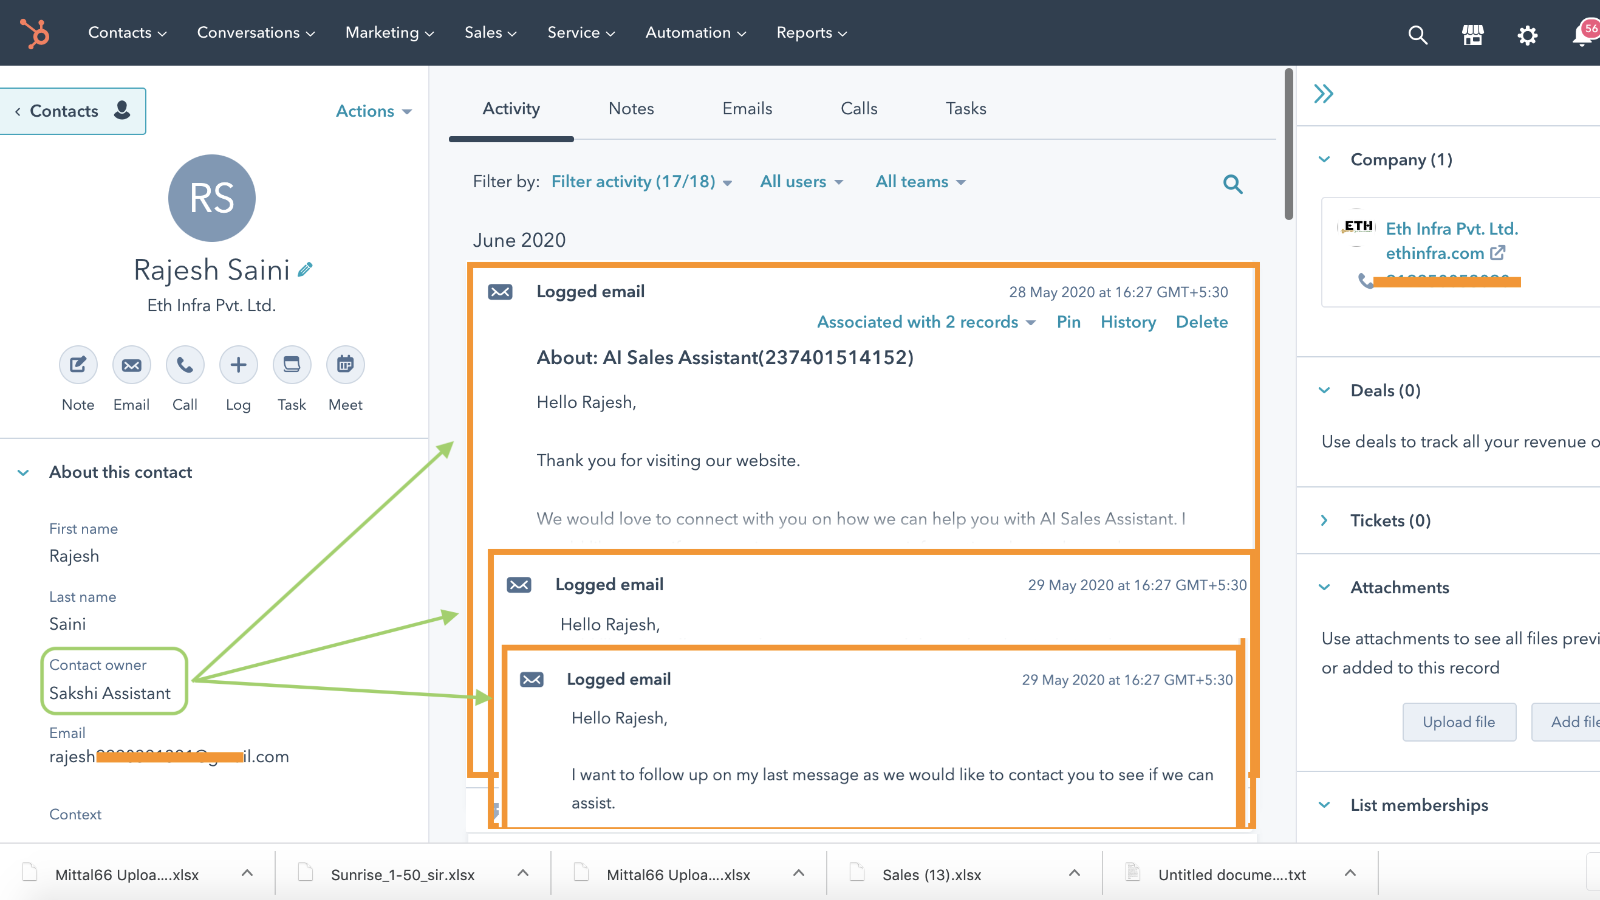
Task: Collapse the right sidebar with double chevron
Action: click(x=1324, y=94)
